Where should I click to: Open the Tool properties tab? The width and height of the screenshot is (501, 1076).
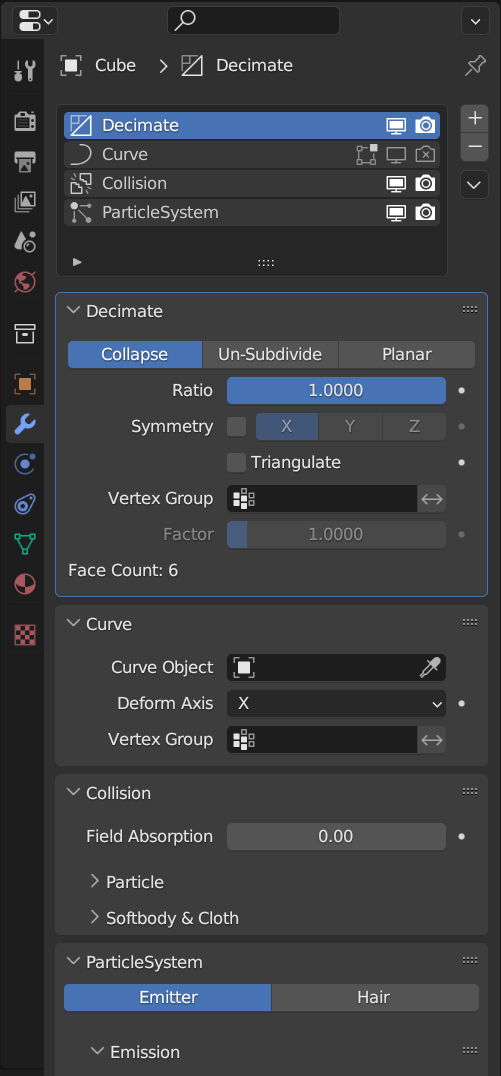coord(25,70)
